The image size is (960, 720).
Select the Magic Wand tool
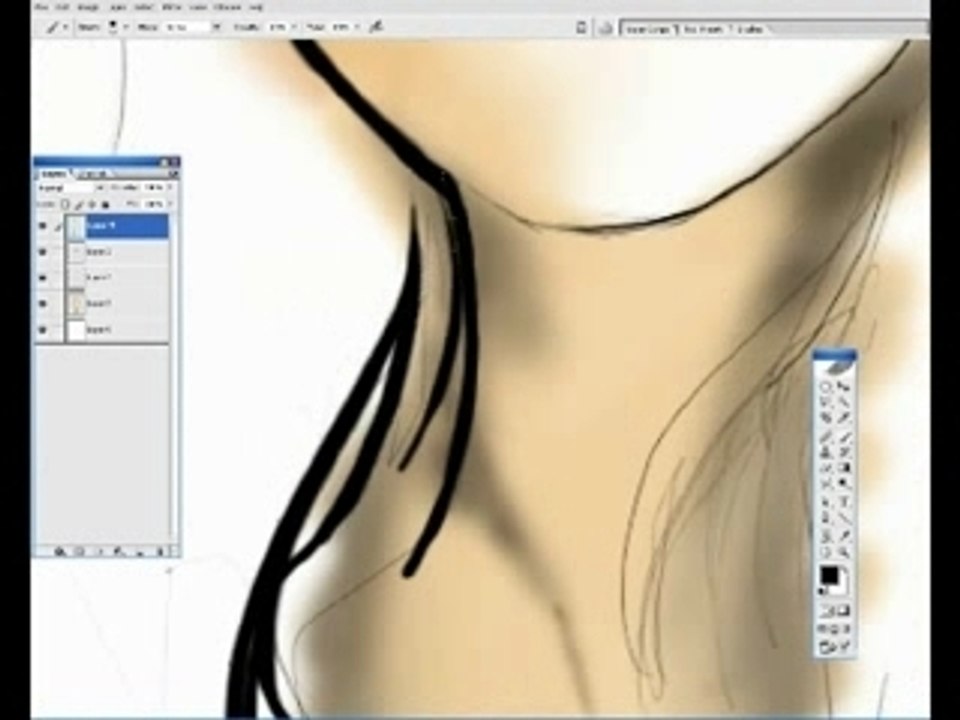(844, 401)
